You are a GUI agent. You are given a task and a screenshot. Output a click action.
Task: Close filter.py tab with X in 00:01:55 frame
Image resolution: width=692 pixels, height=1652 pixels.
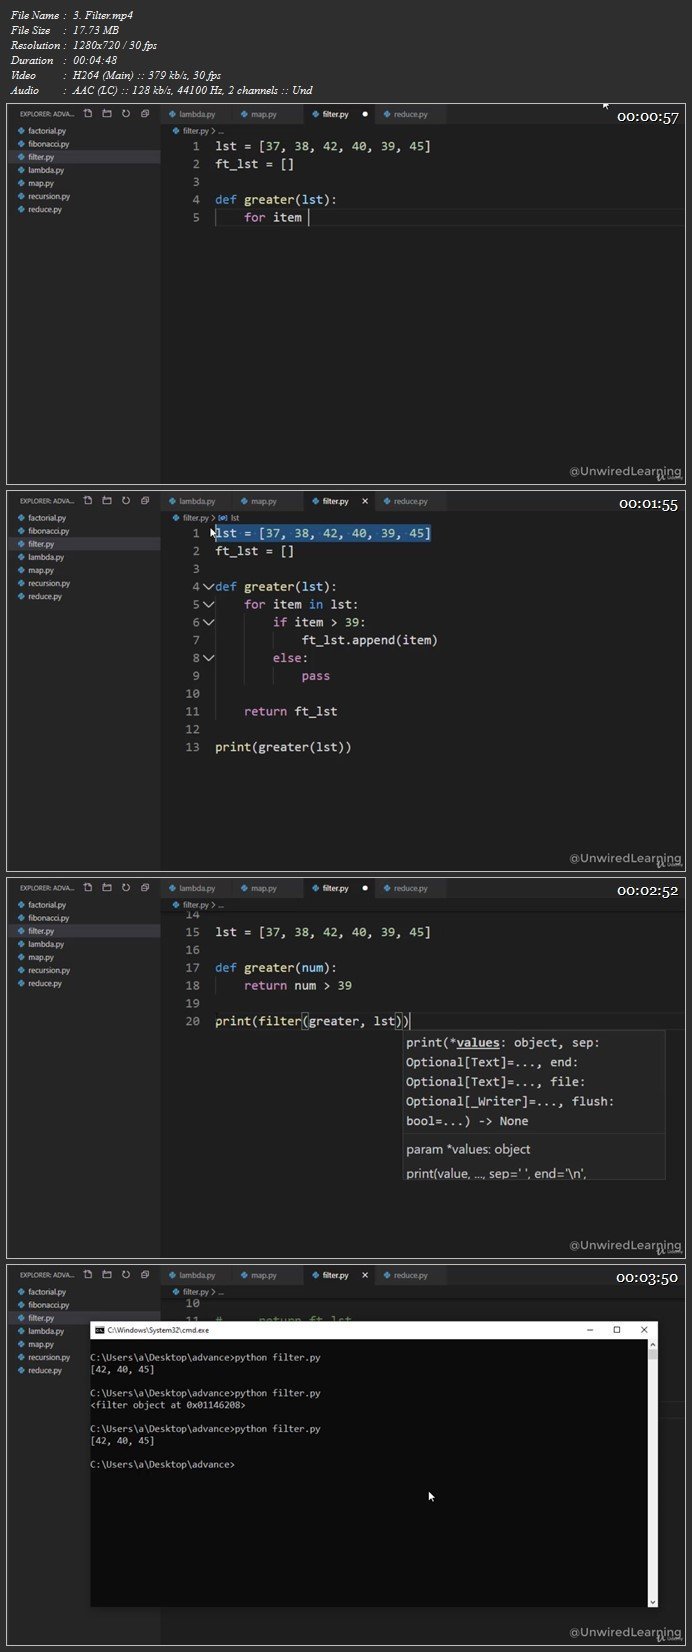point(365,501)
